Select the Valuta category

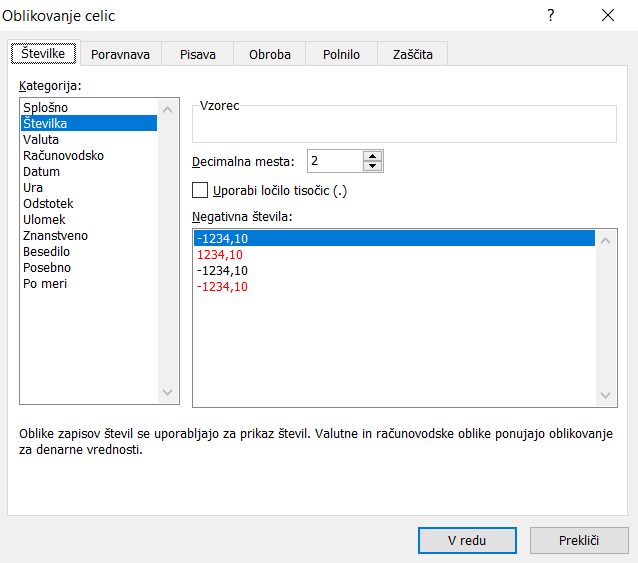click(x=41, y=140)
